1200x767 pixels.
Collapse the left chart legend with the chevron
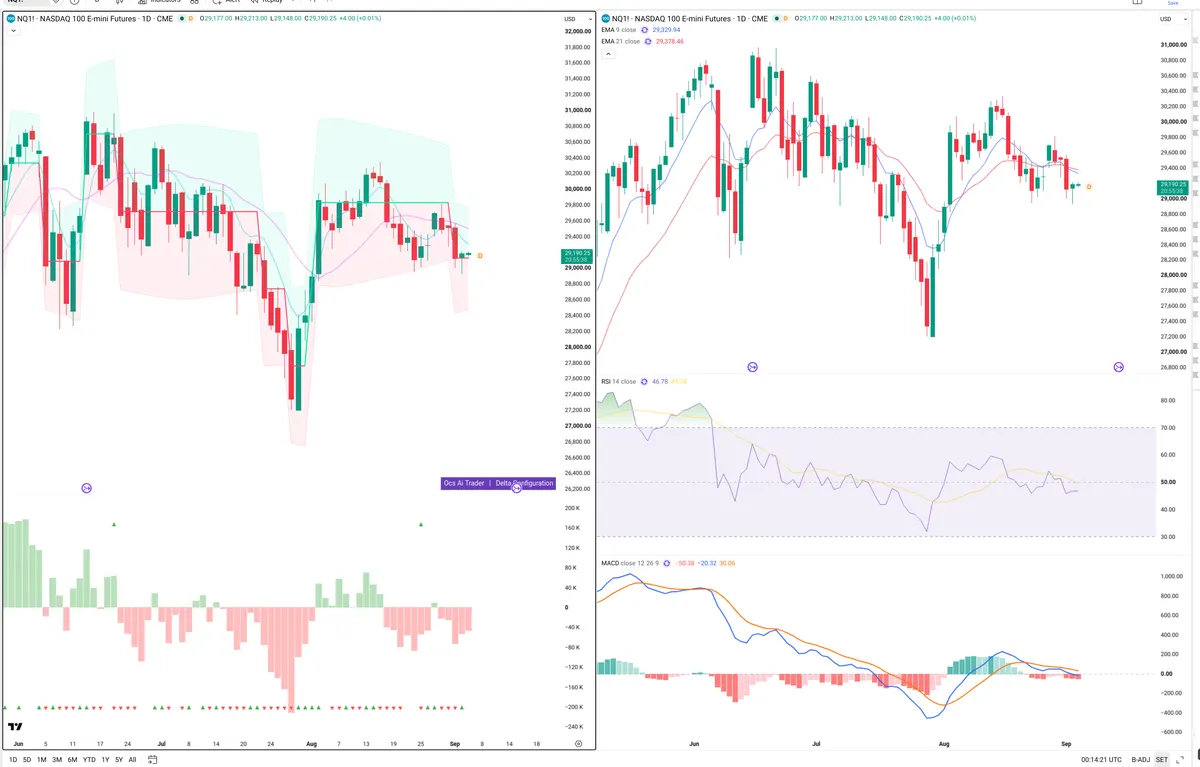[x=12, y=31]
